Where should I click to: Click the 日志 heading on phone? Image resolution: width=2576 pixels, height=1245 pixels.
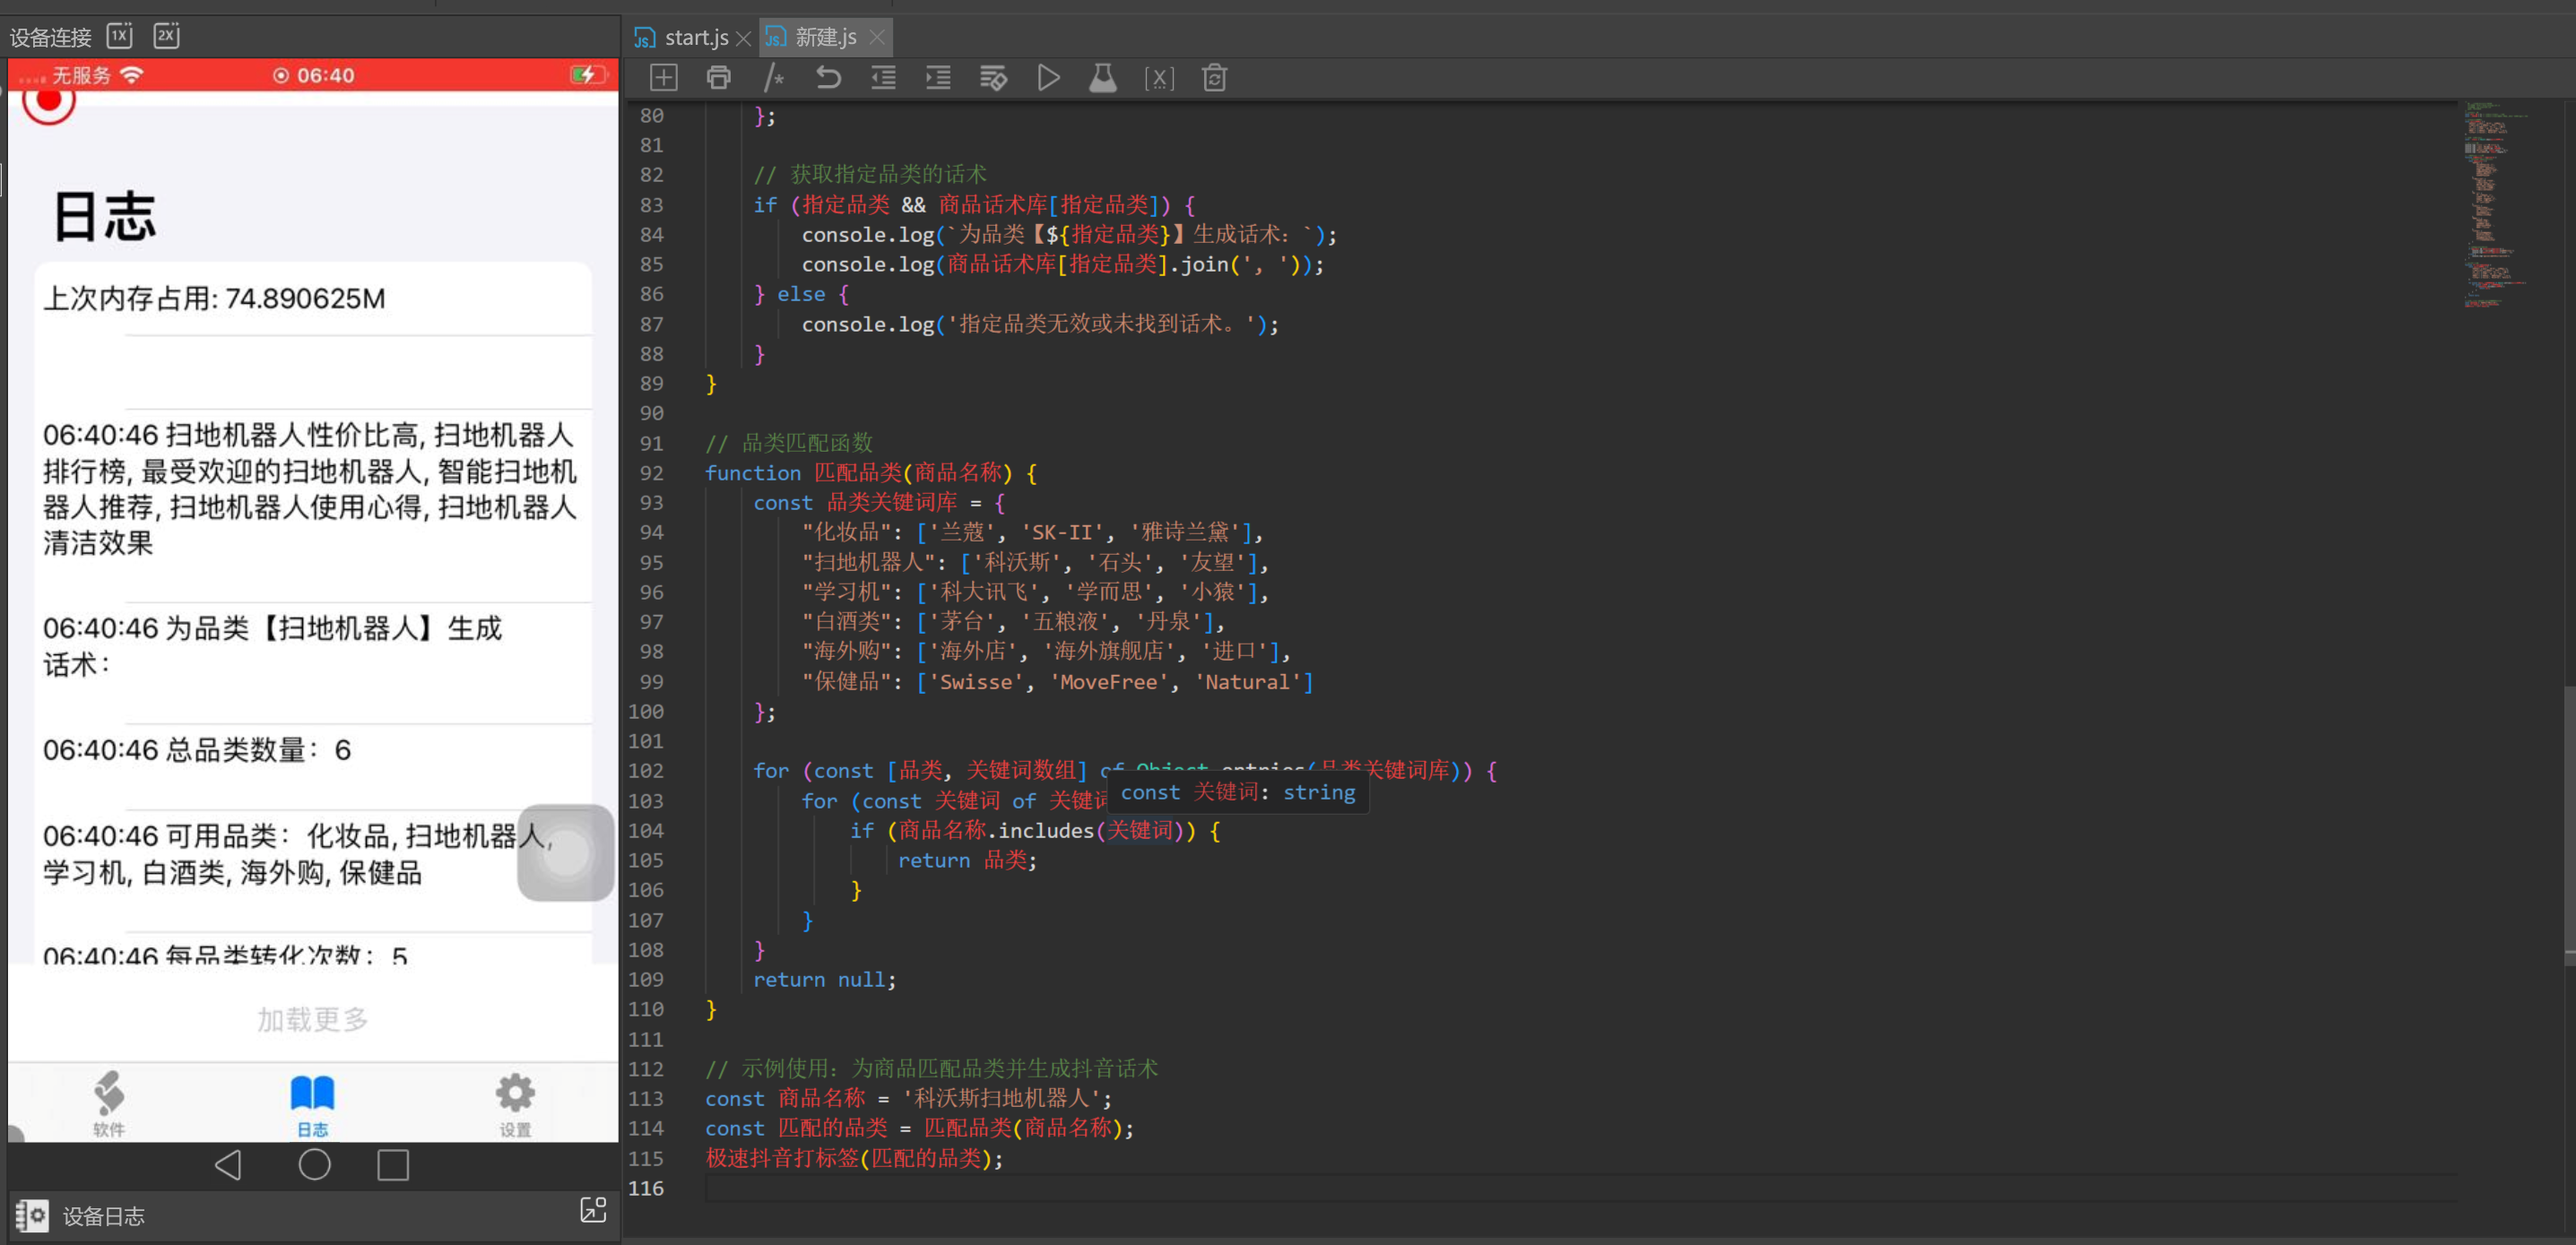point(104,217)
